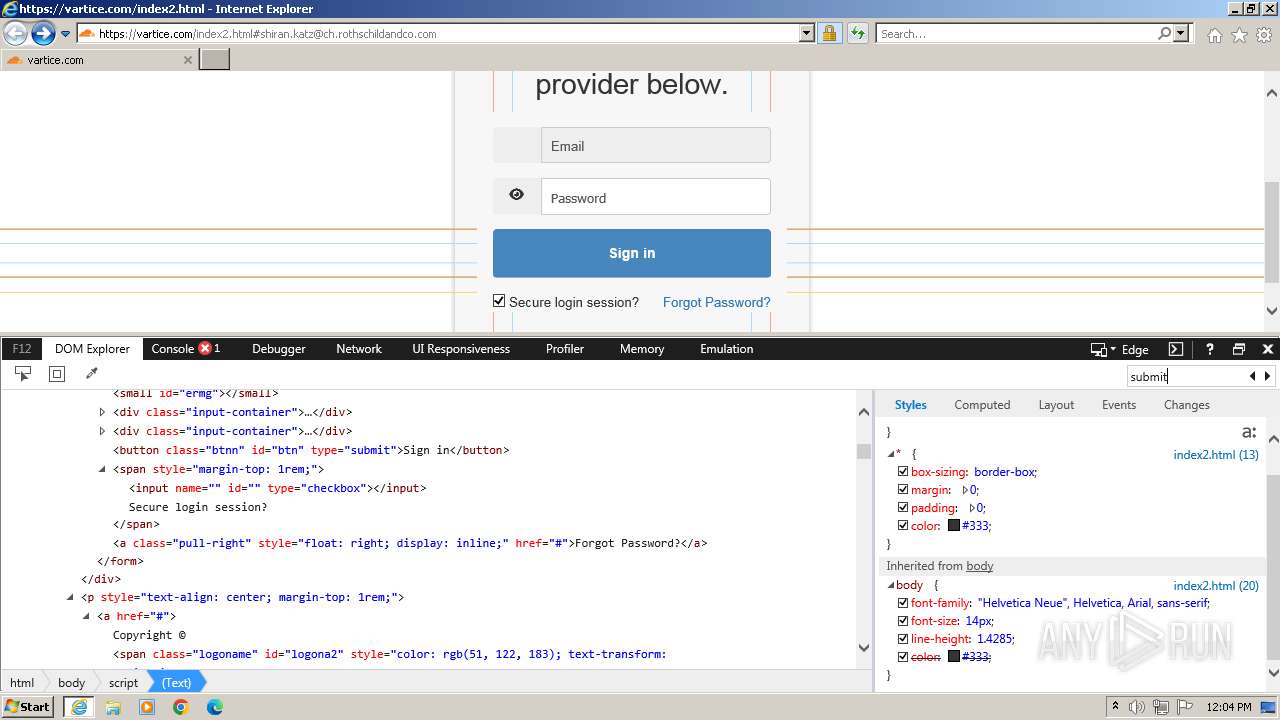
Task: Open the IE Home icon
Action: [1214, 35]
